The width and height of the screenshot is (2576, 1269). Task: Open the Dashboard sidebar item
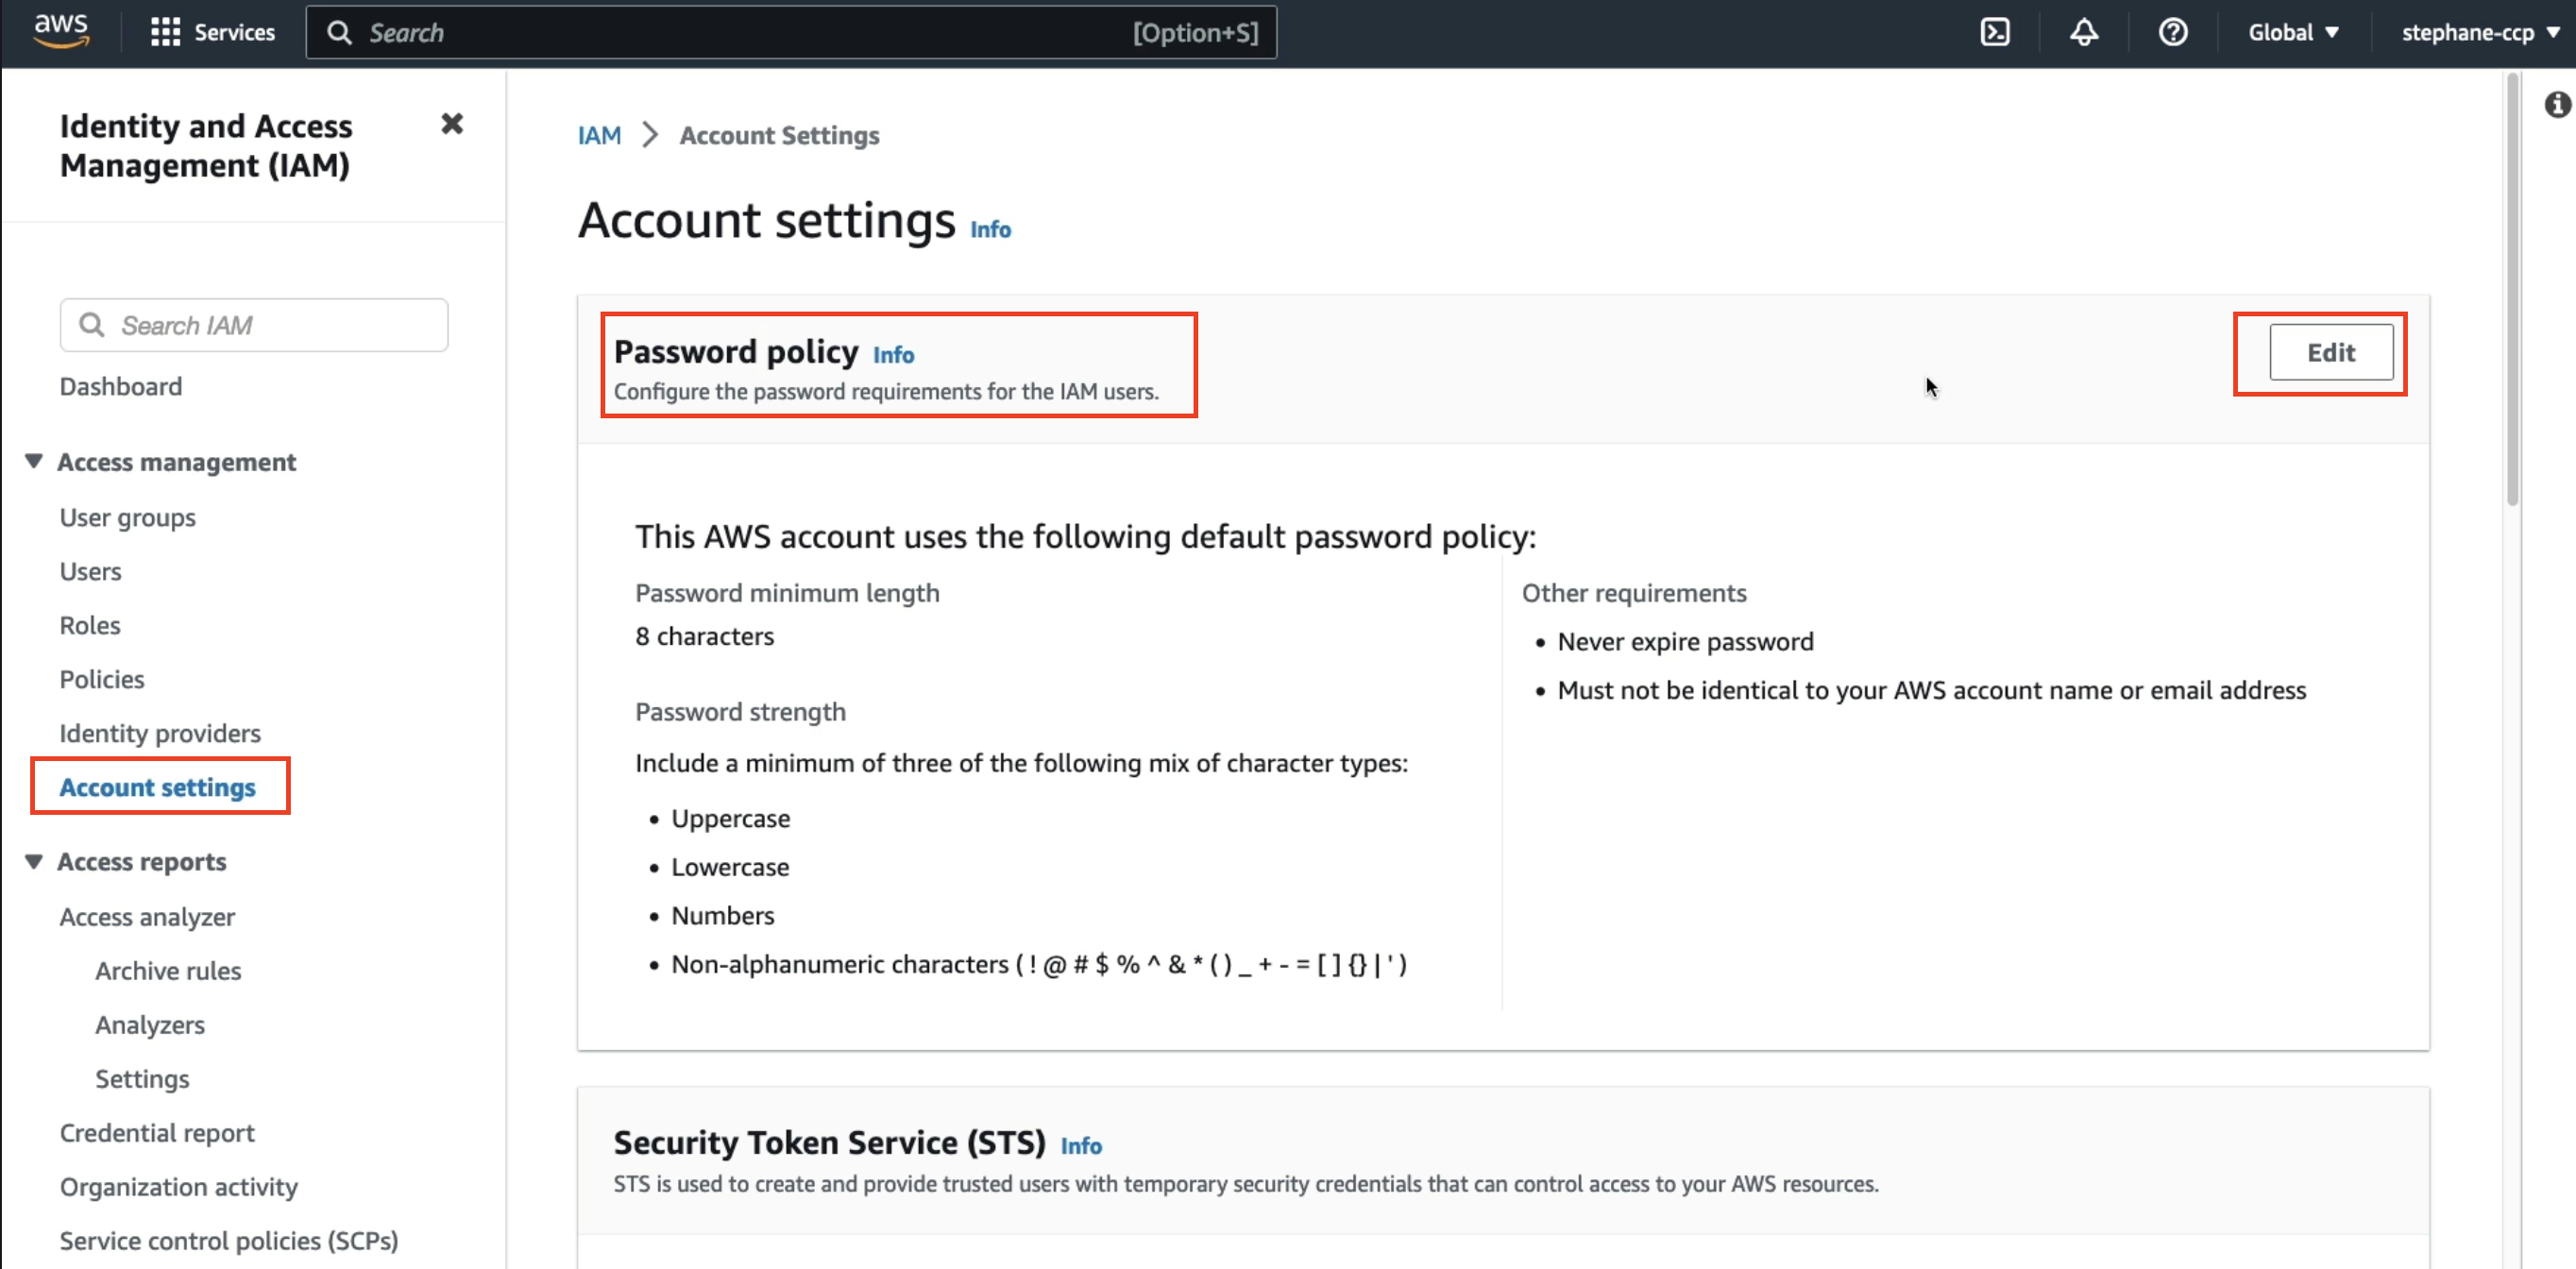click(121, 386)
